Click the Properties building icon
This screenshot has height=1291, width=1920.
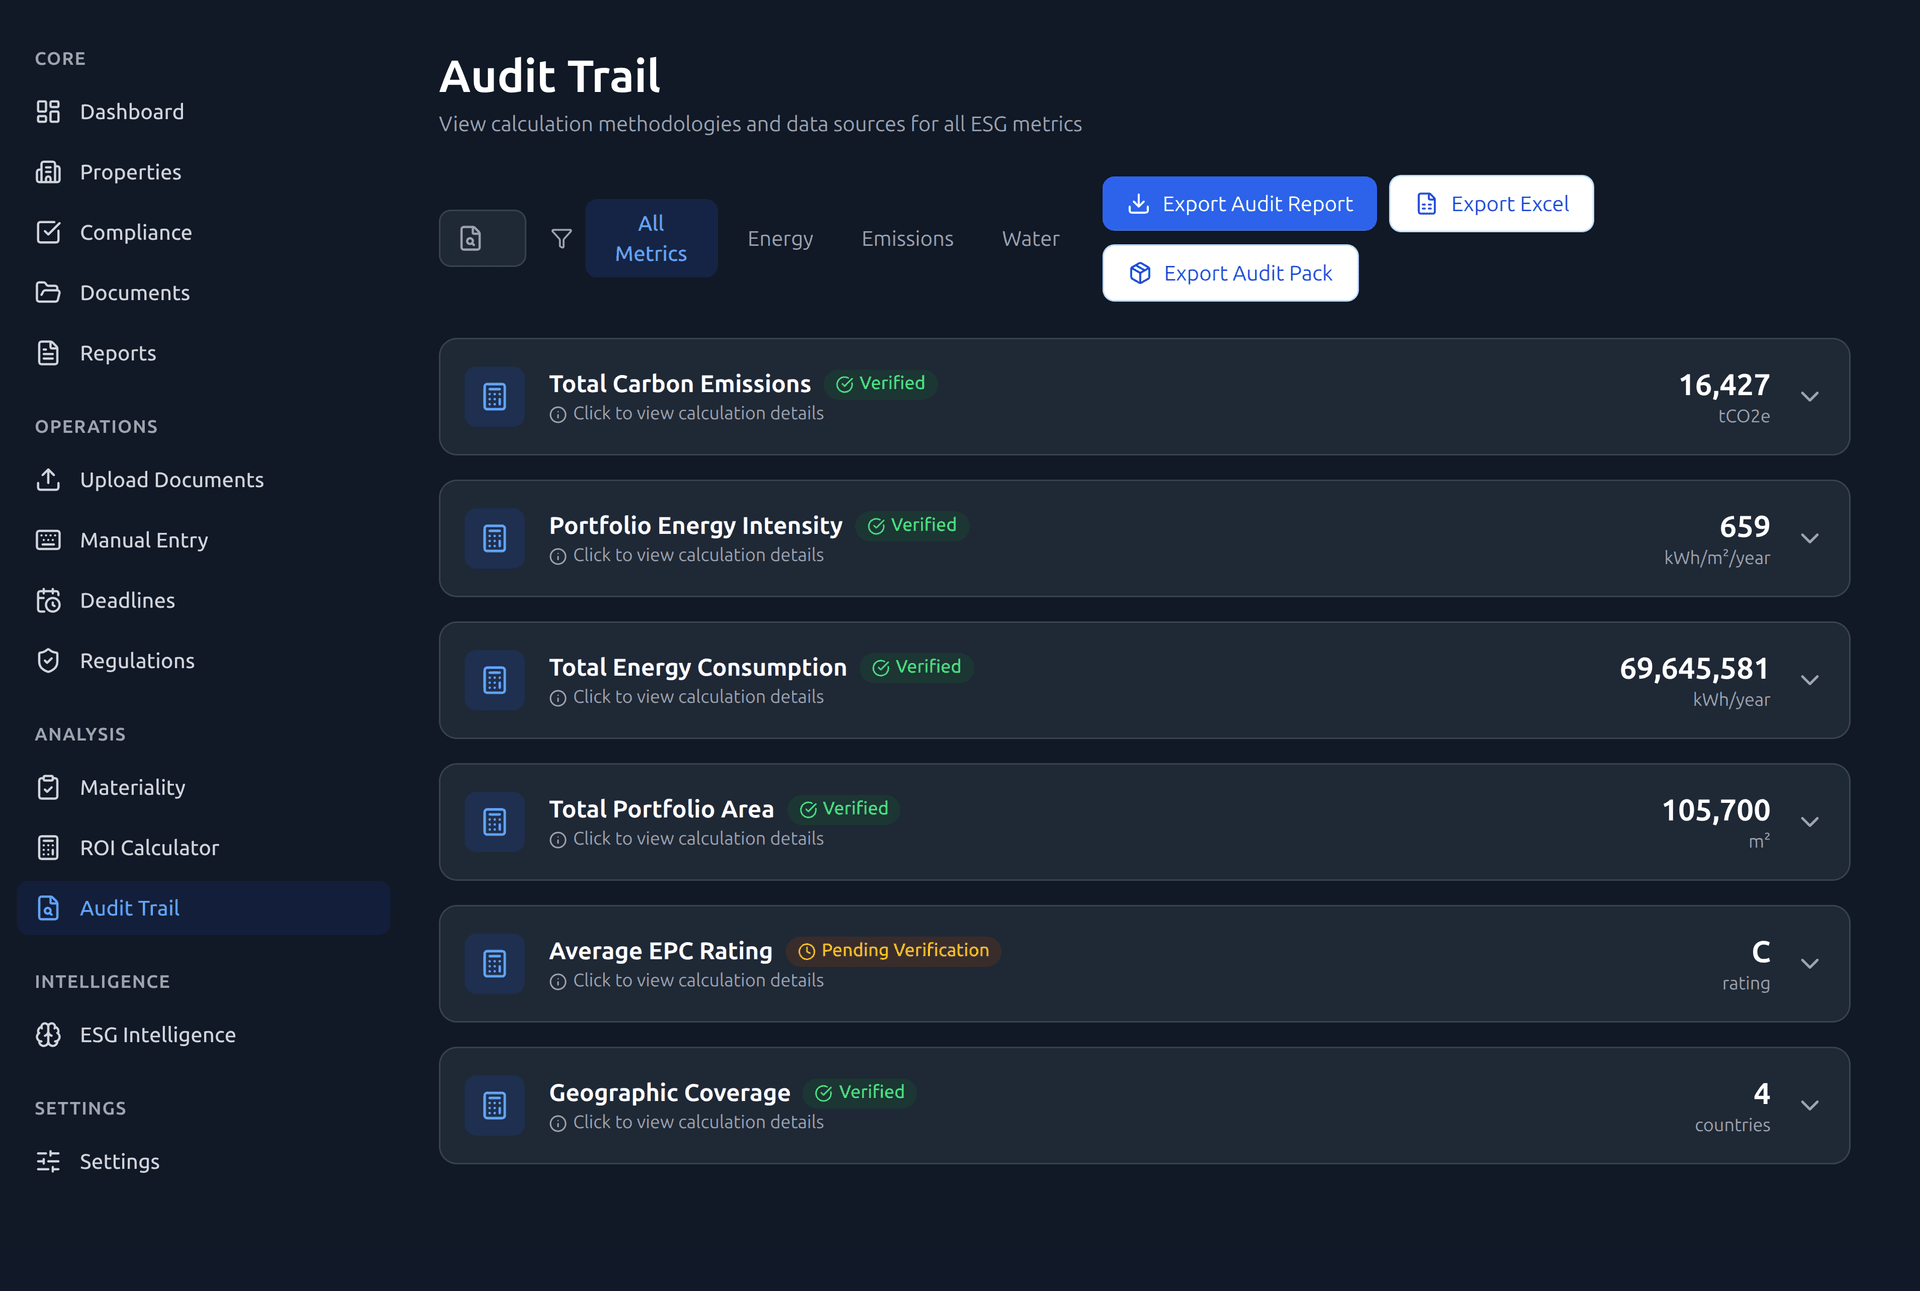[48, 172]
